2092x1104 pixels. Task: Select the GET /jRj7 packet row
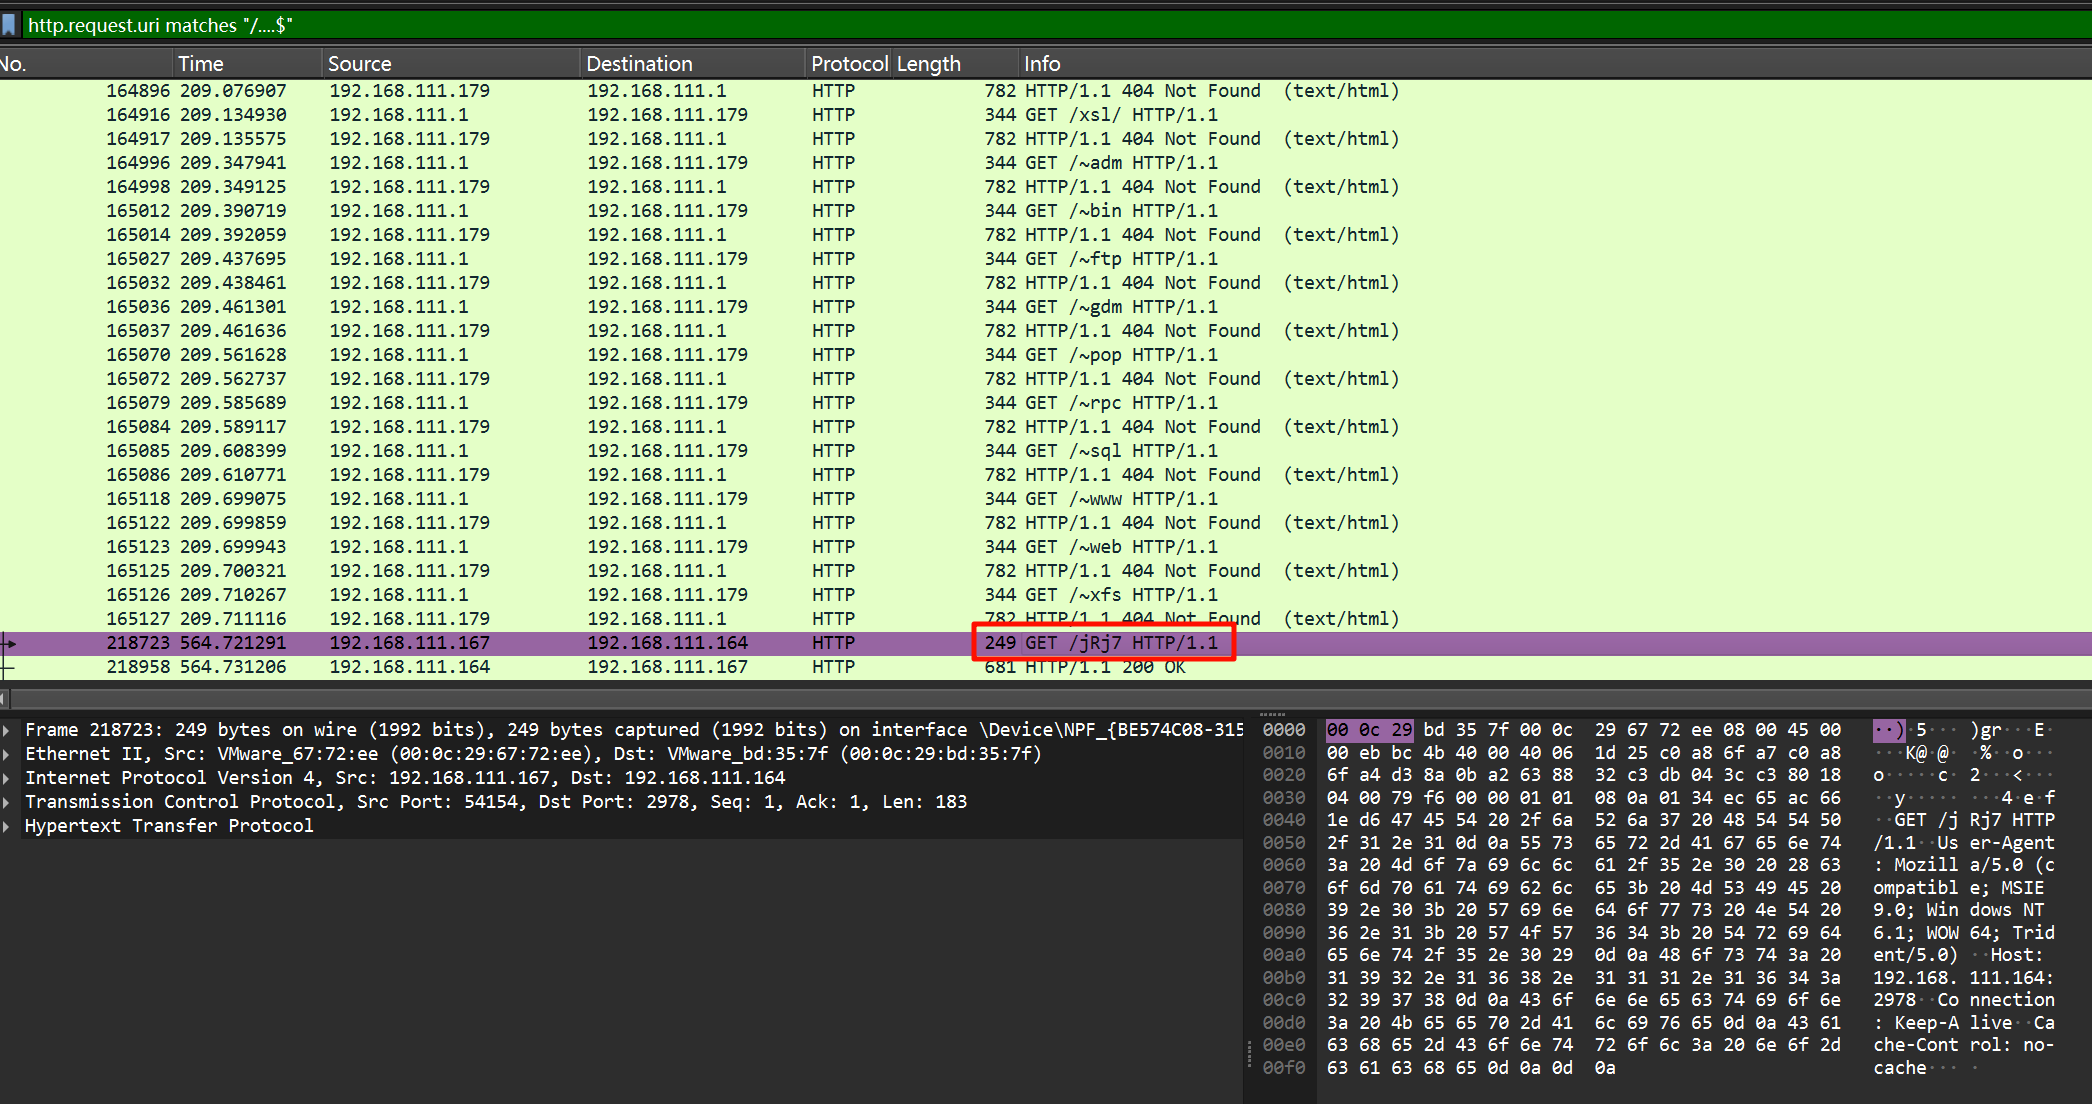tap(1100, 643)
